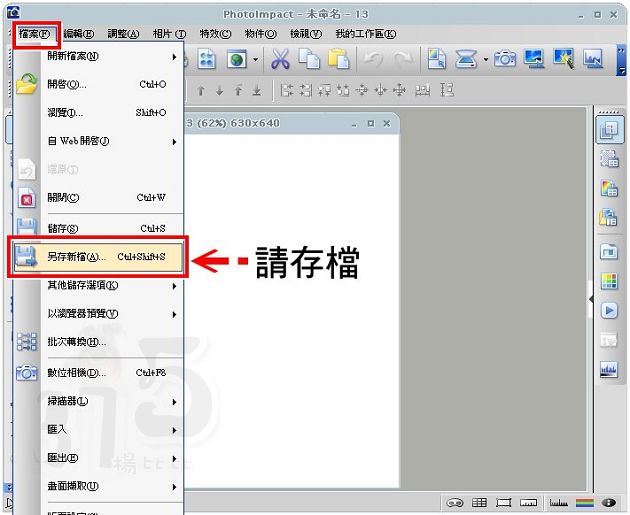Open the 特效(C) menu
The width and height of the screenshot is (630, 515).
[x=215, y=34]
